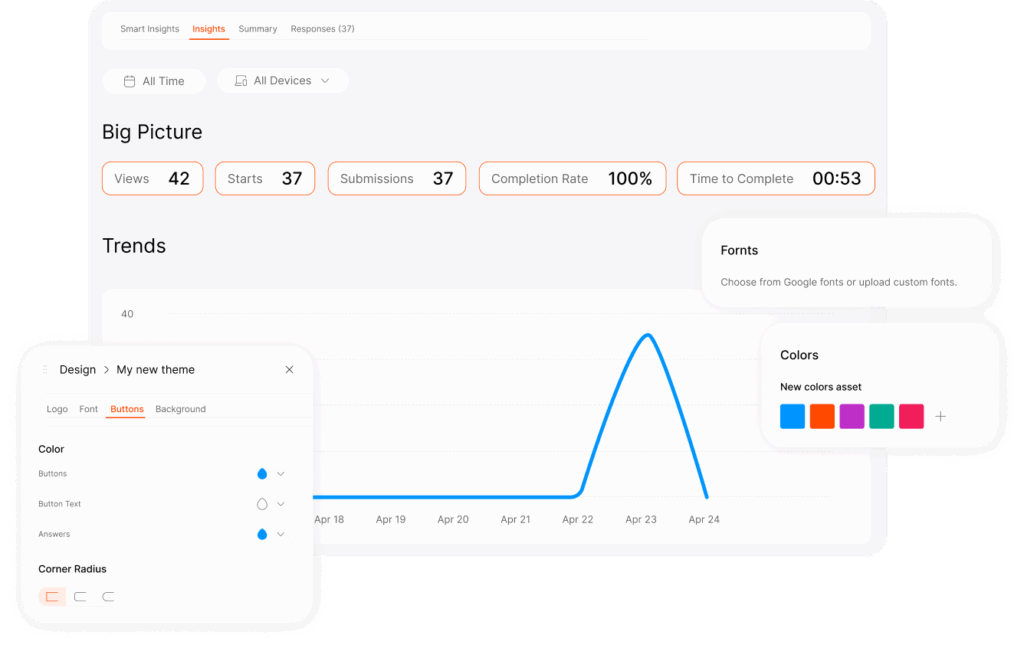Image resolution: width=1024 pixels, height=648 pixels.
Task: Click the calendar icon in All Time filter
Action: [x=129, y=81]
